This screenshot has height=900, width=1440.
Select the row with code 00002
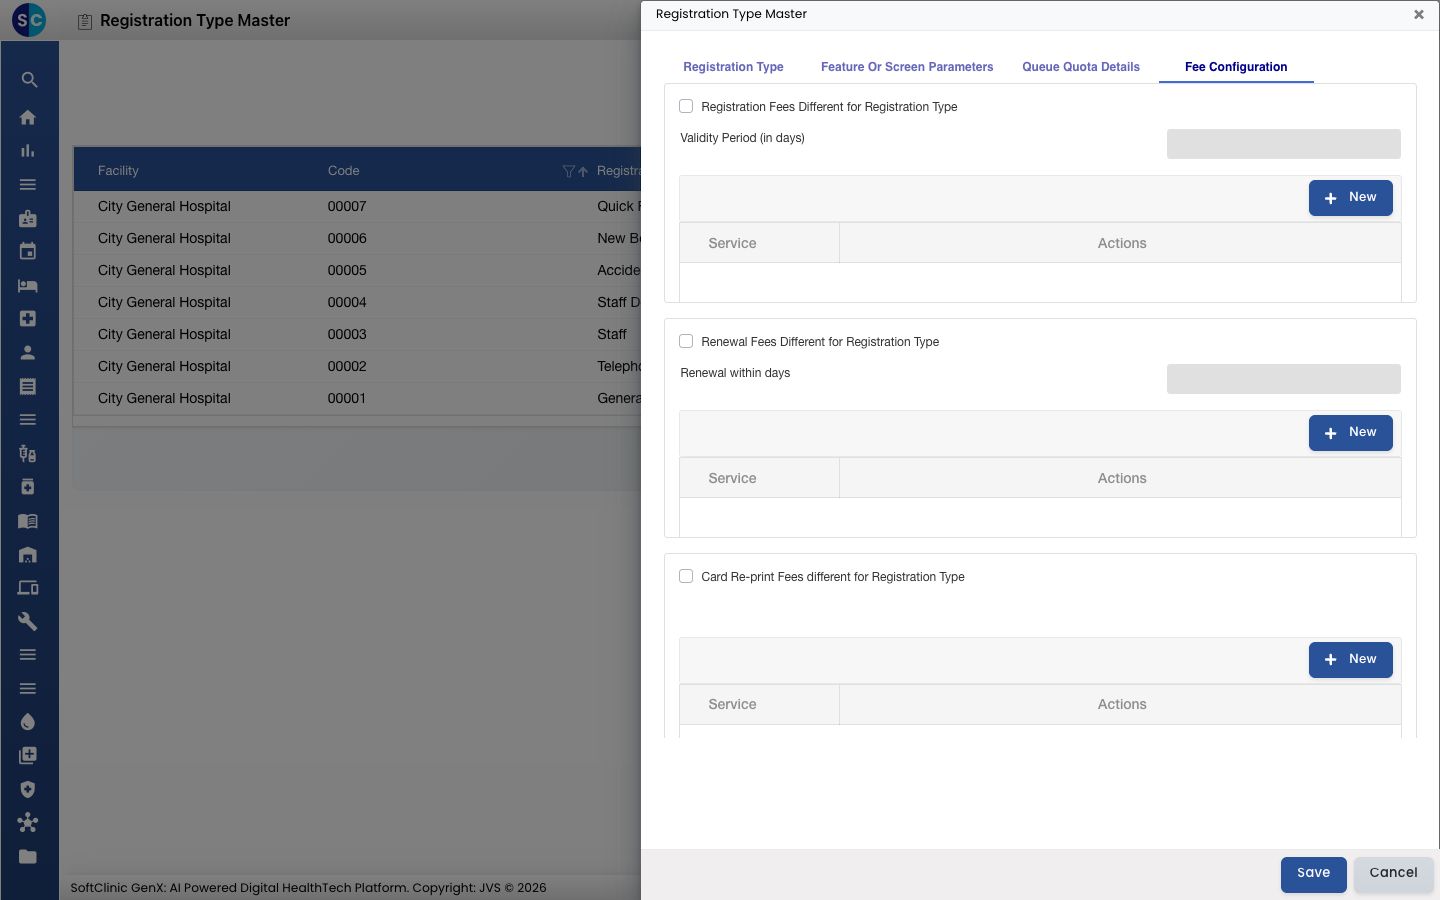pyautogui.click(x=357, y=366)
